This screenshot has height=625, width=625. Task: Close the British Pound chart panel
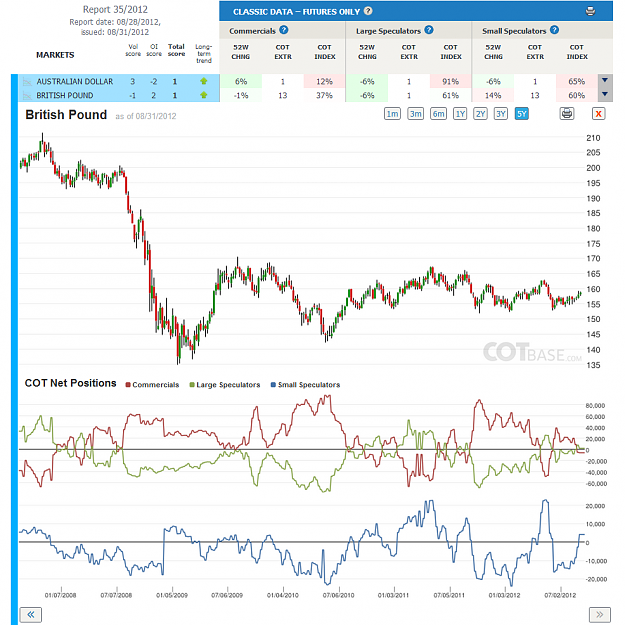click(598, 114)
